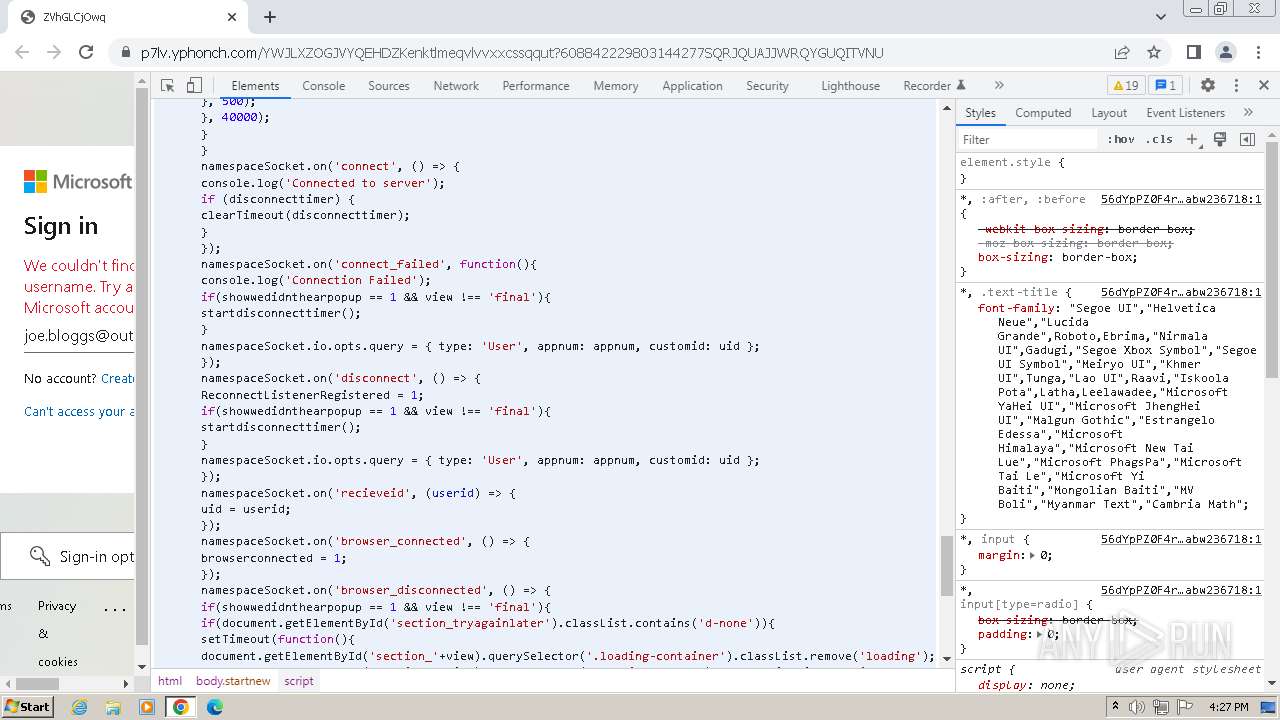Select the Styles pane tab
This screenshot has width=1280, height=720.
980,113
